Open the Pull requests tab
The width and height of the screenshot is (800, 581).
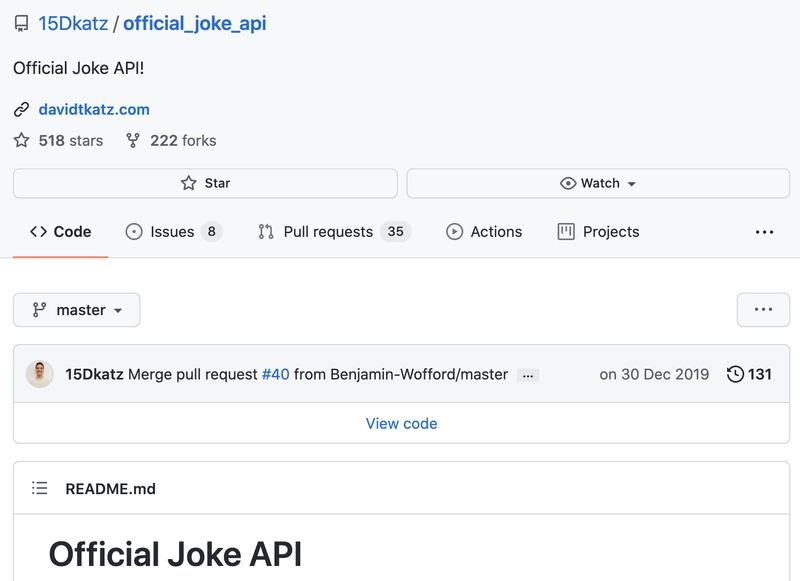tap(334, 232)
